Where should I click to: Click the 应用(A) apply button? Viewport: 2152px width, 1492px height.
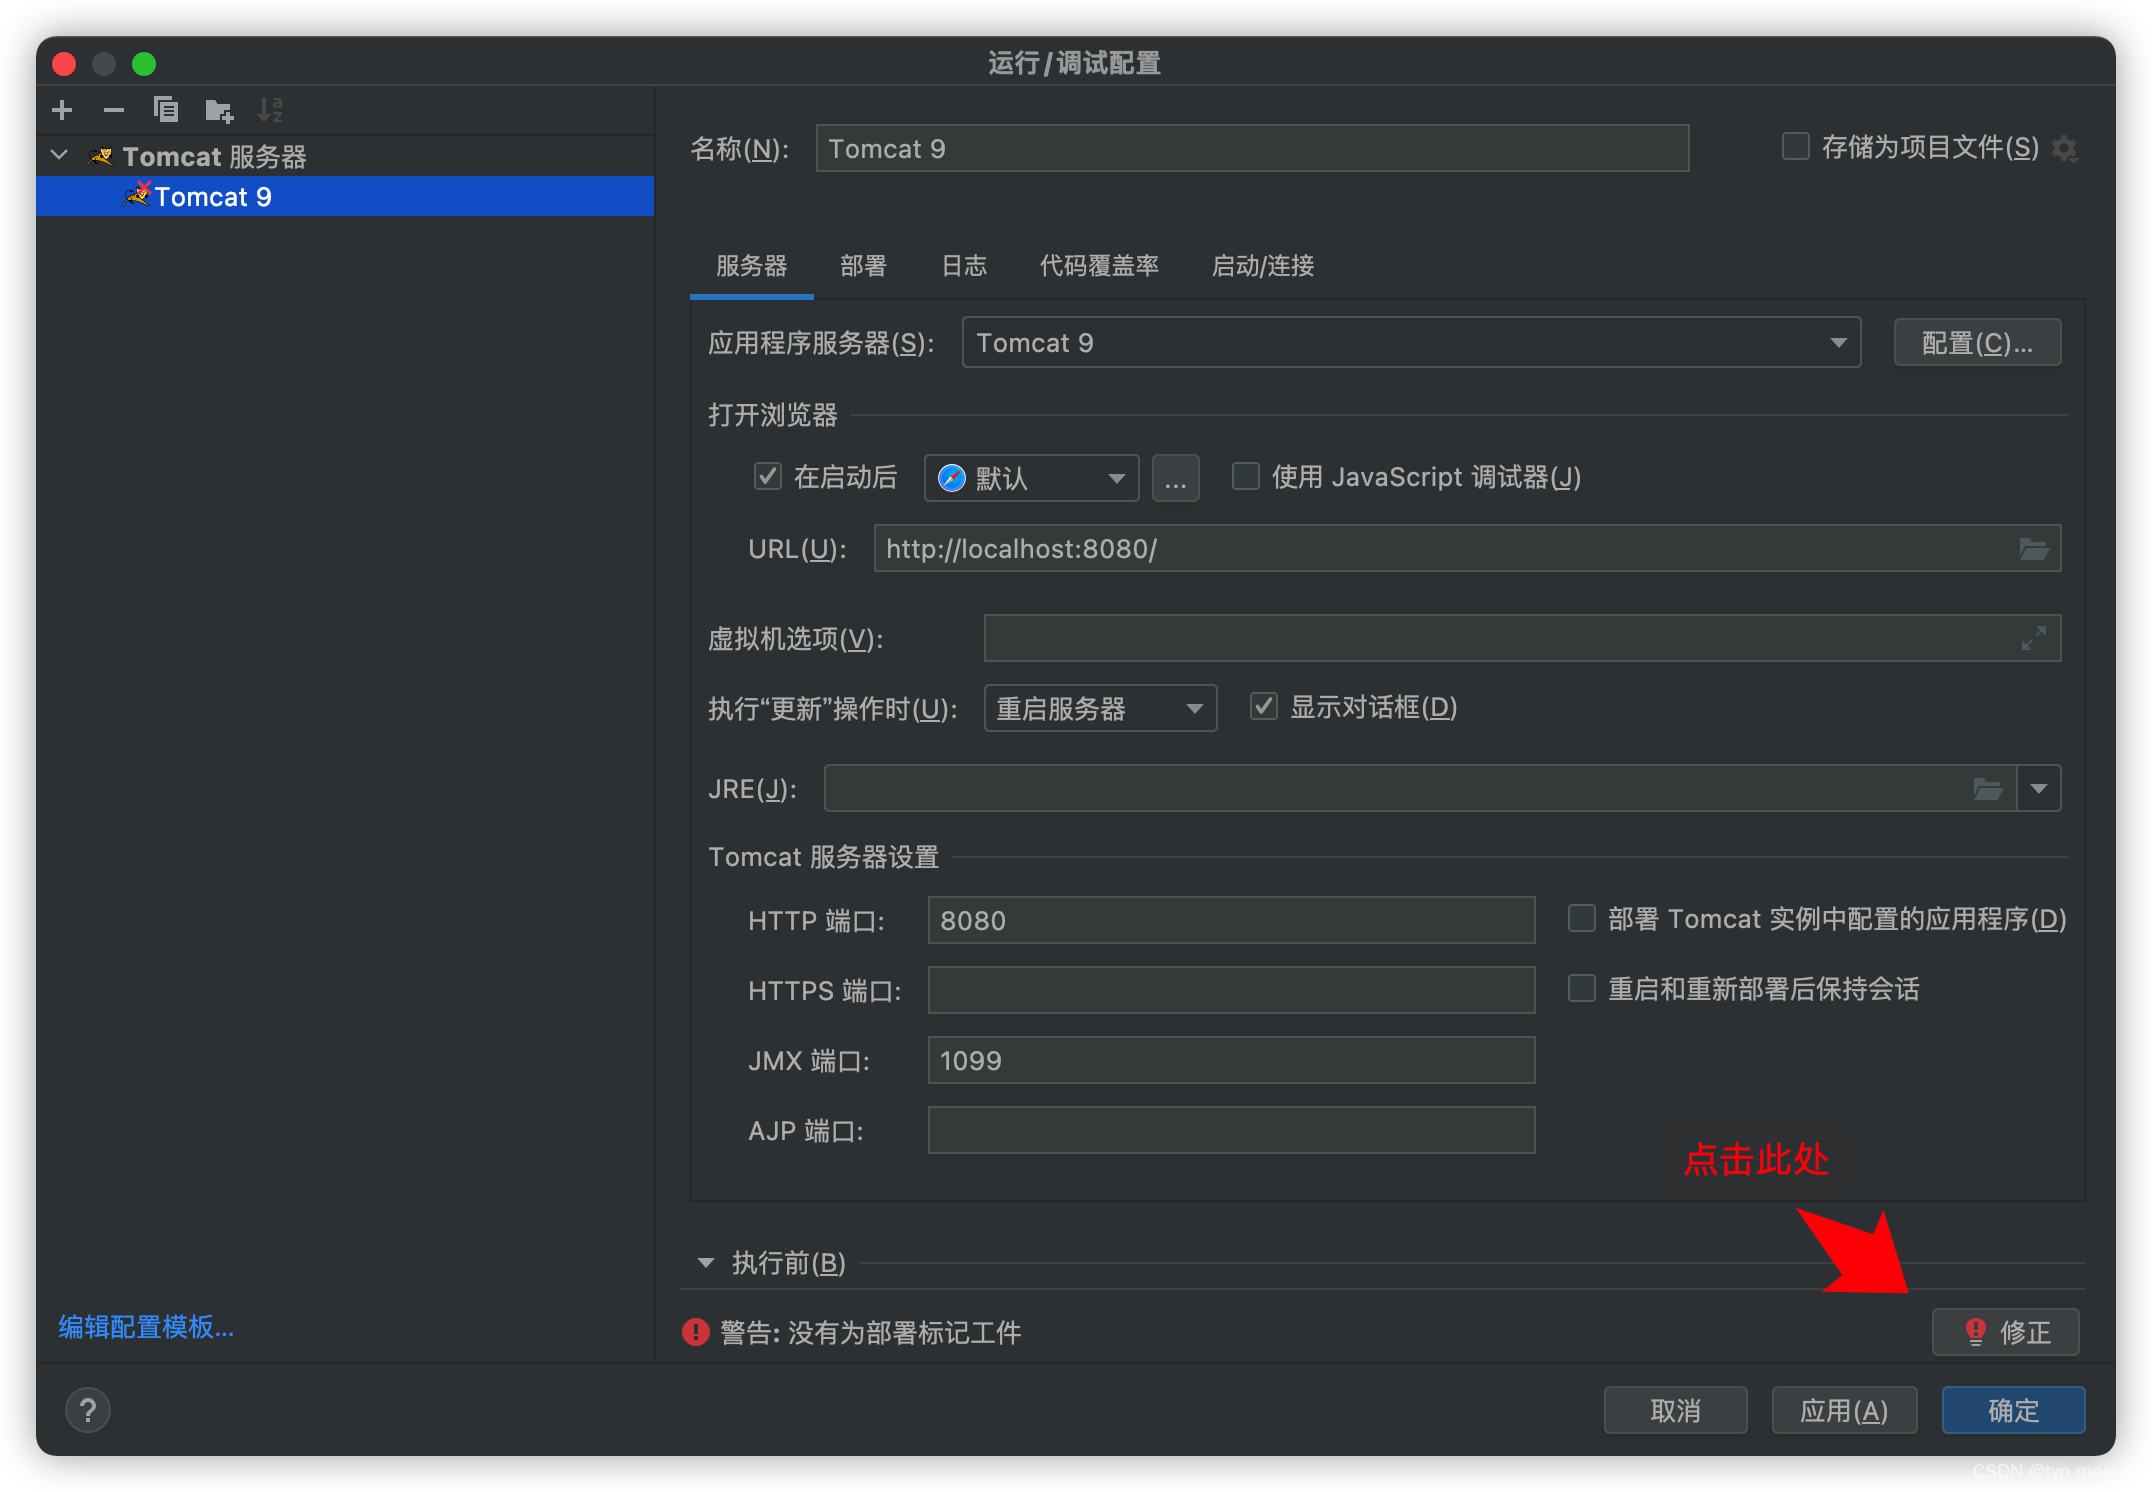pos(1844,1410)
